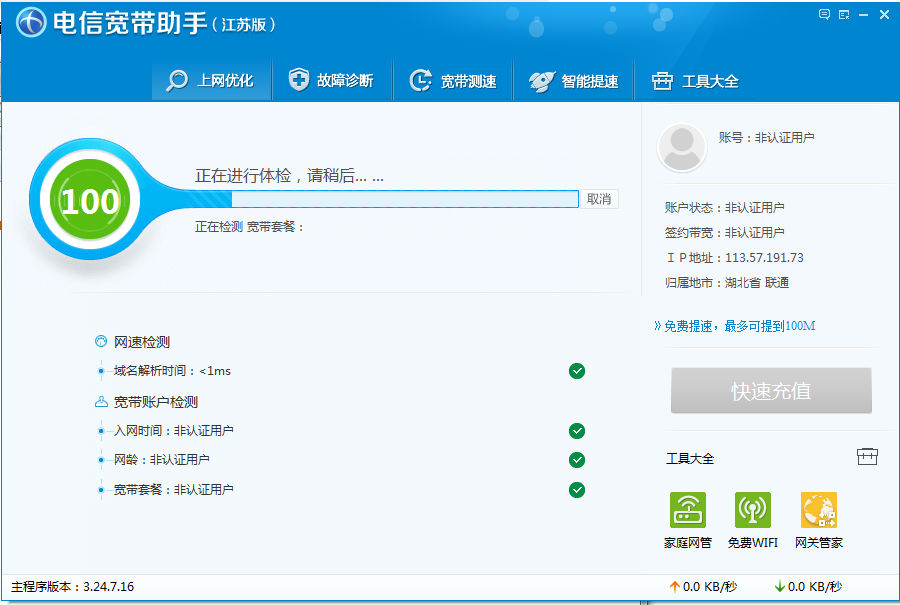Select 宽带套餐：非认证用户 result row
Screen dimensions: 900x605
click(342, 490)
